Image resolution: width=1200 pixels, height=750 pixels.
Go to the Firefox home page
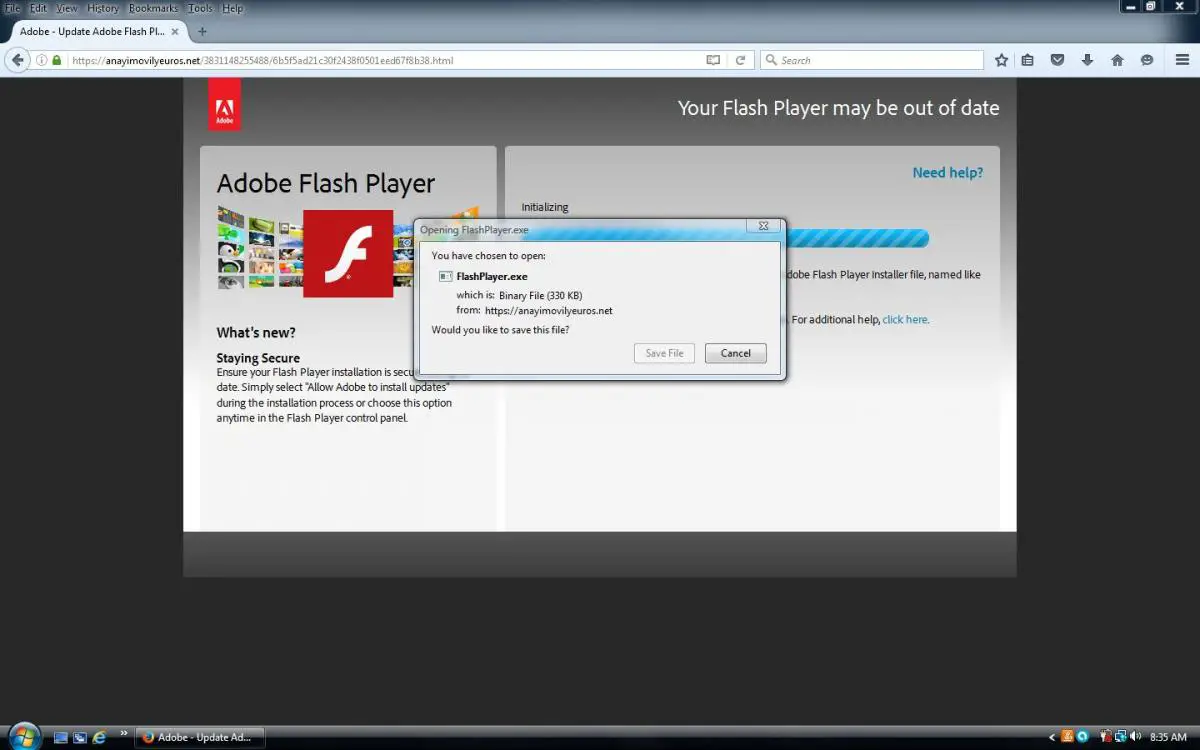pos(1117,60)
